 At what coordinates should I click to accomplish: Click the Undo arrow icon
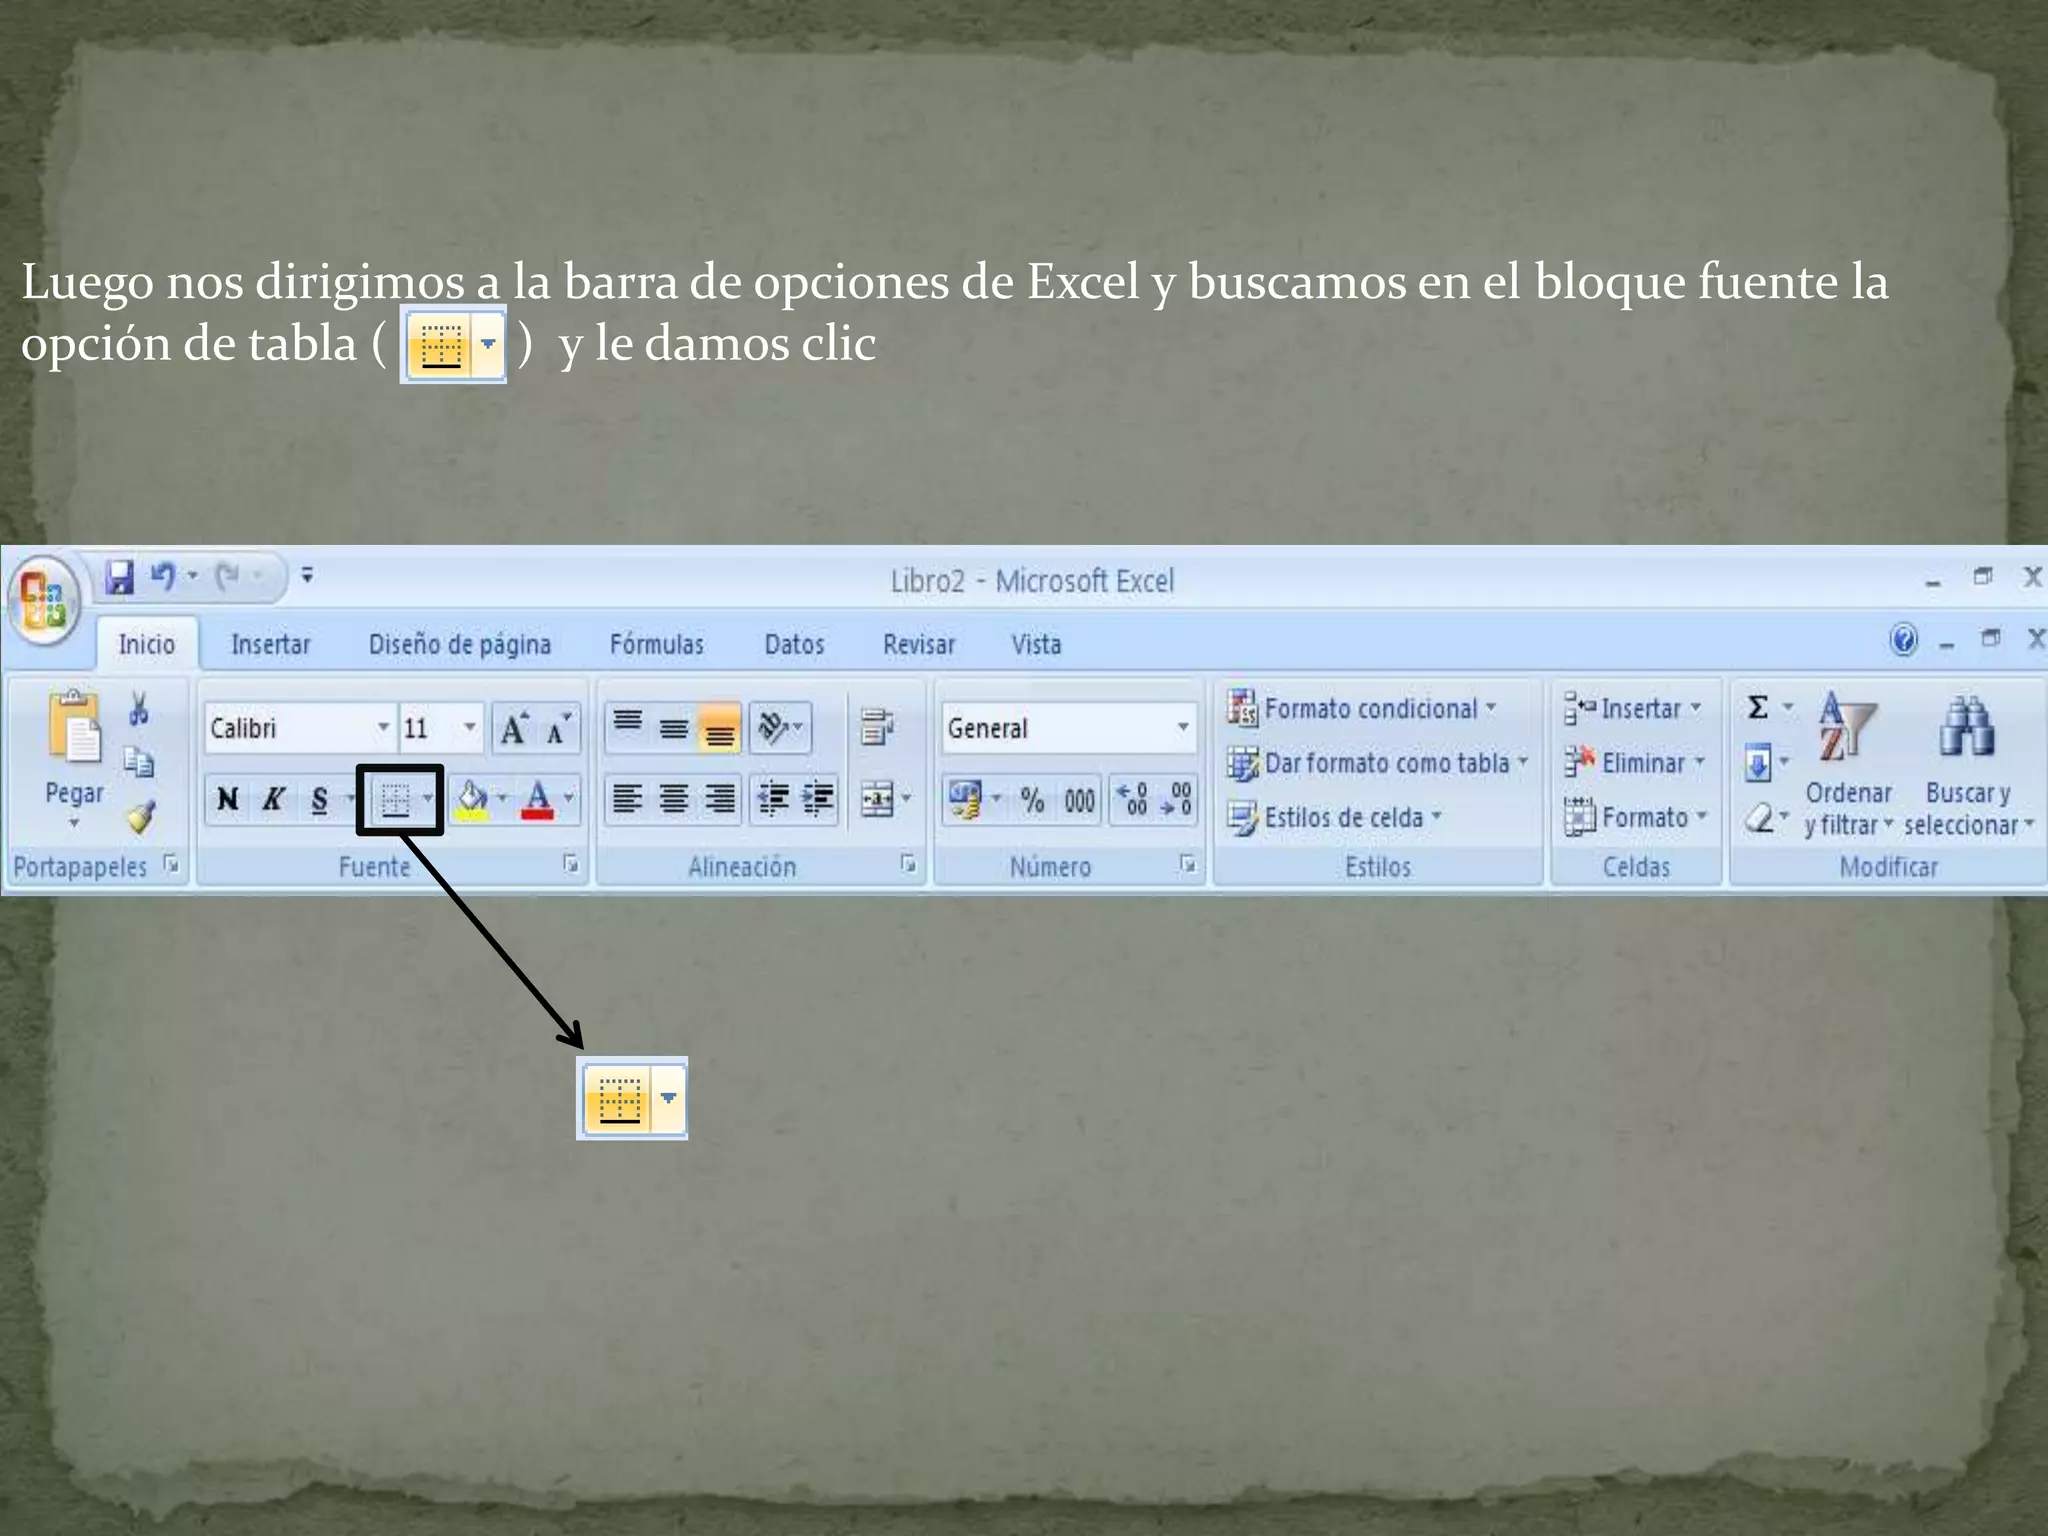coord(162,576)
